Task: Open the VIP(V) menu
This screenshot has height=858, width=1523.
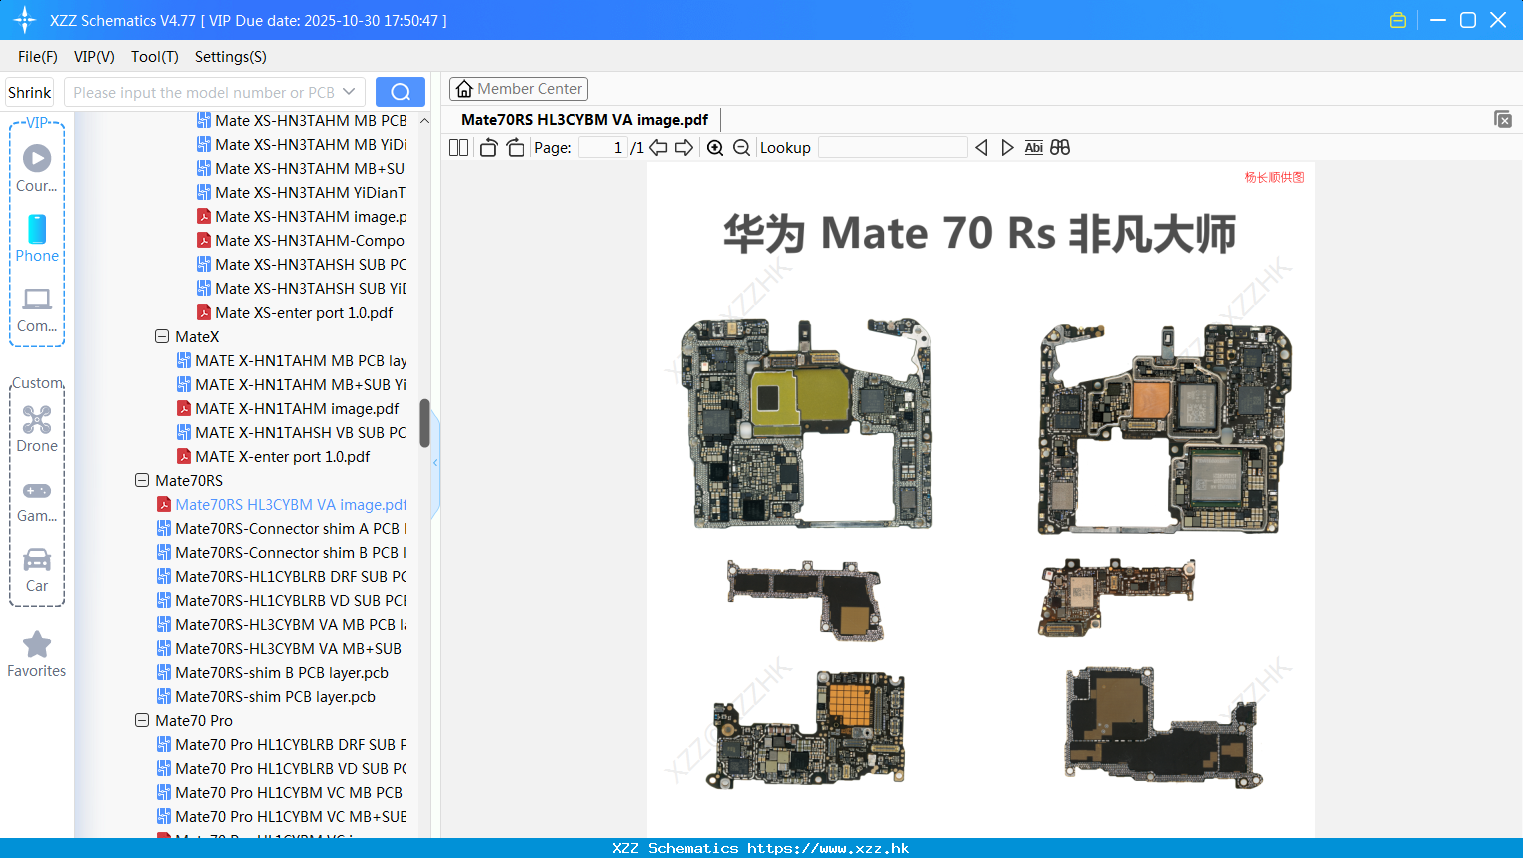Action: pos(94,57)
